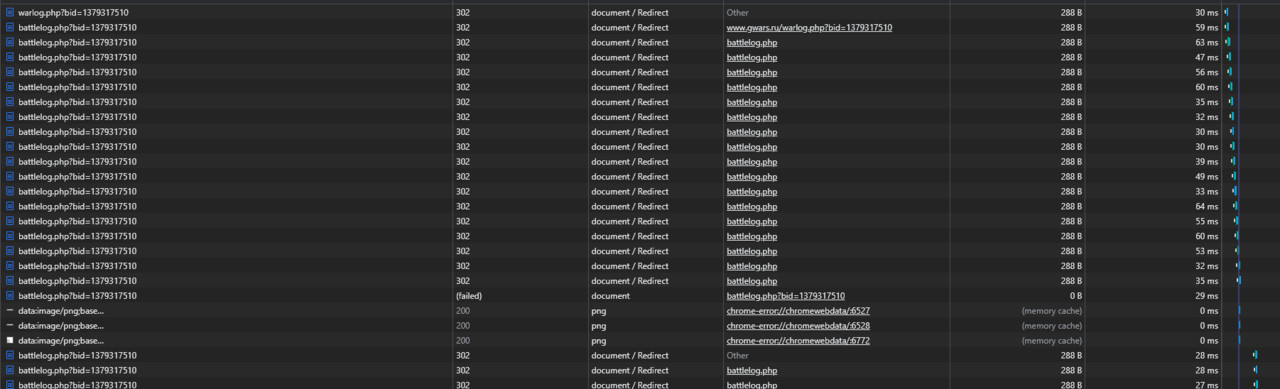Click the (memory cache) size for the :6527 image
The image size is (1280, 389).
(x=1052, y=311)
